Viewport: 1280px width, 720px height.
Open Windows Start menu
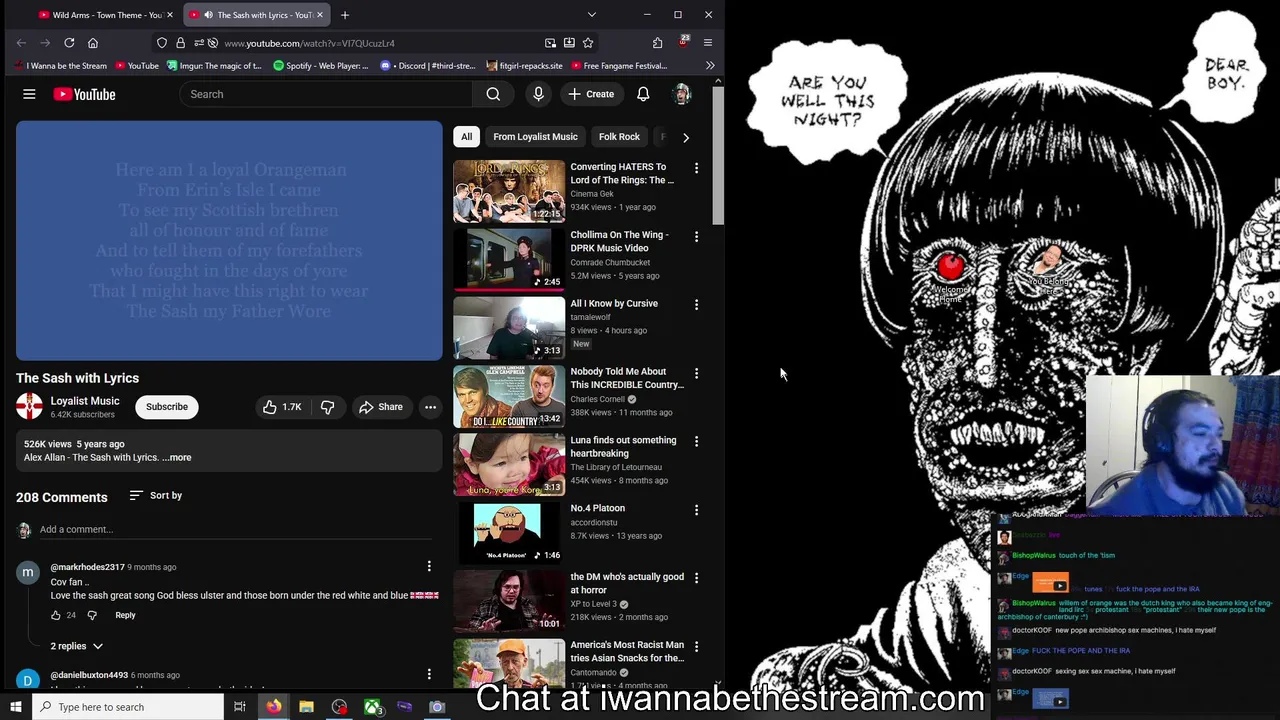[15, 707]
